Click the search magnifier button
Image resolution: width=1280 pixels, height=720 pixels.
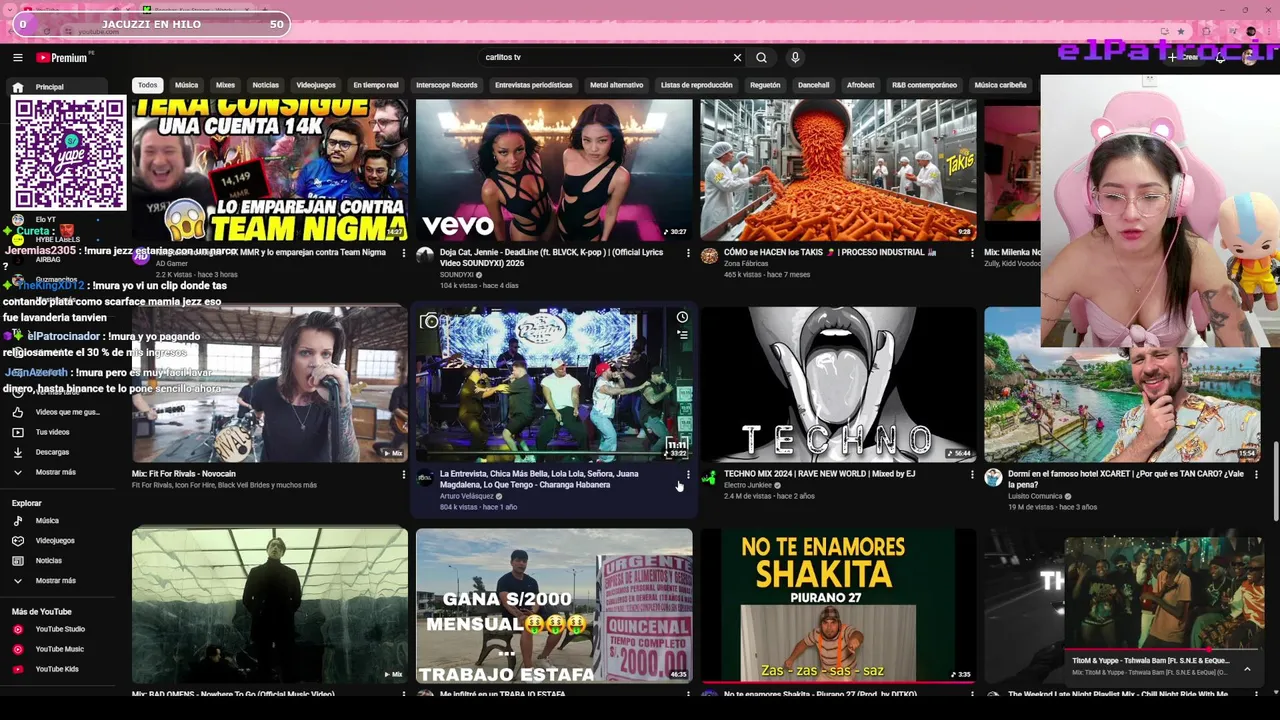click(761, 58)
